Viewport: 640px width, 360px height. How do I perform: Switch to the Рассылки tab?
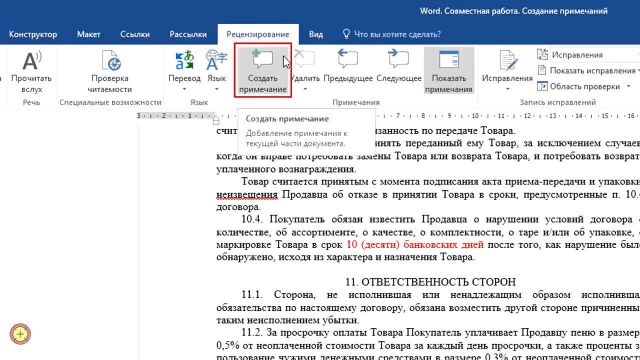coord(188,34)
